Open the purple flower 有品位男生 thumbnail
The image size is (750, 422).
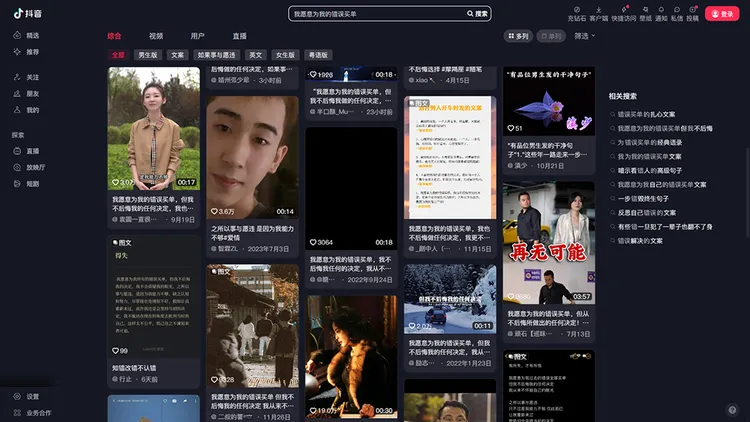coord(549,101)
